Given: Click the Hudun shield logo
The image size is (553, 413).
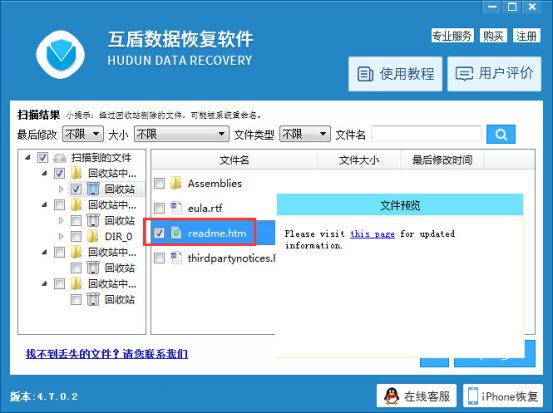Looking at the screenshot, I should point(61,55).
